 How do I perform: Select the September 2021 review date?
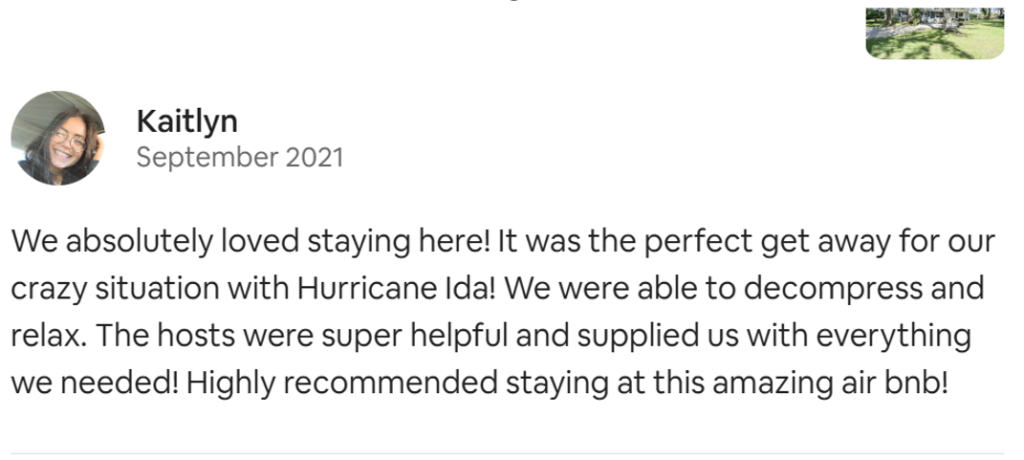point(240,157)
